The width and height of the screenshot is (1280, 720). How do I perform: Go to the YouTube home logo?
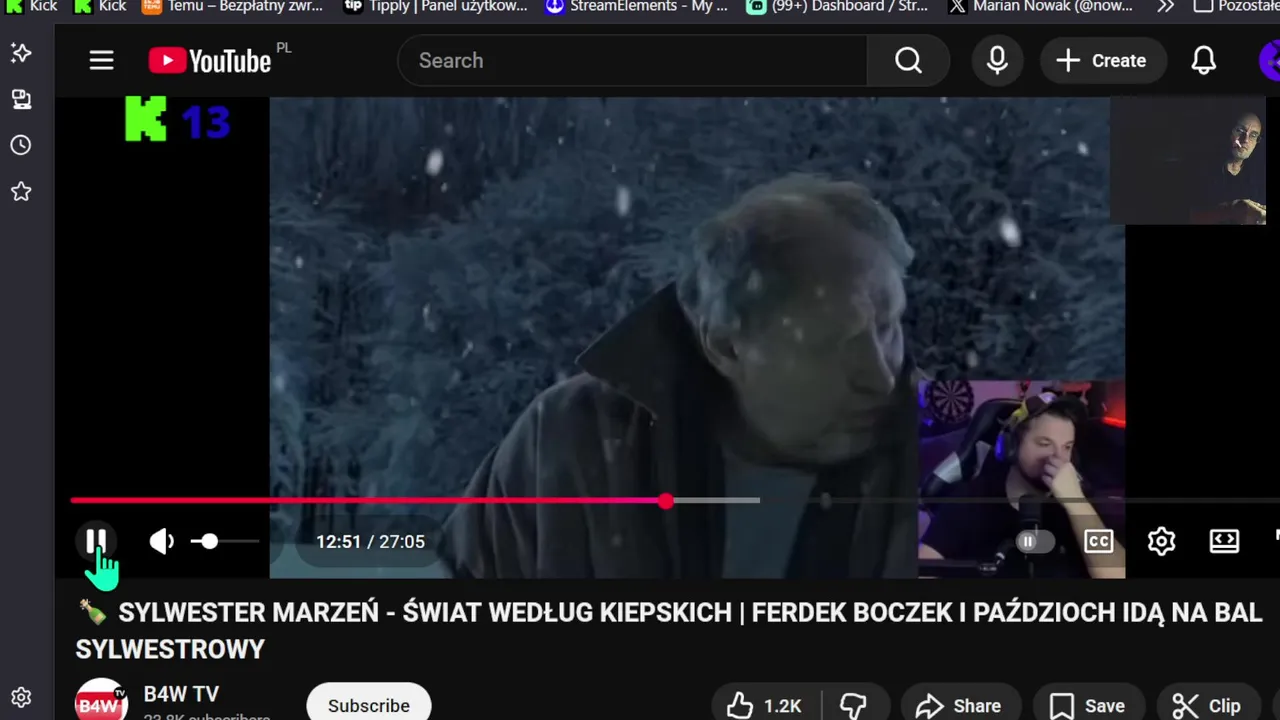tap(210, 61)
